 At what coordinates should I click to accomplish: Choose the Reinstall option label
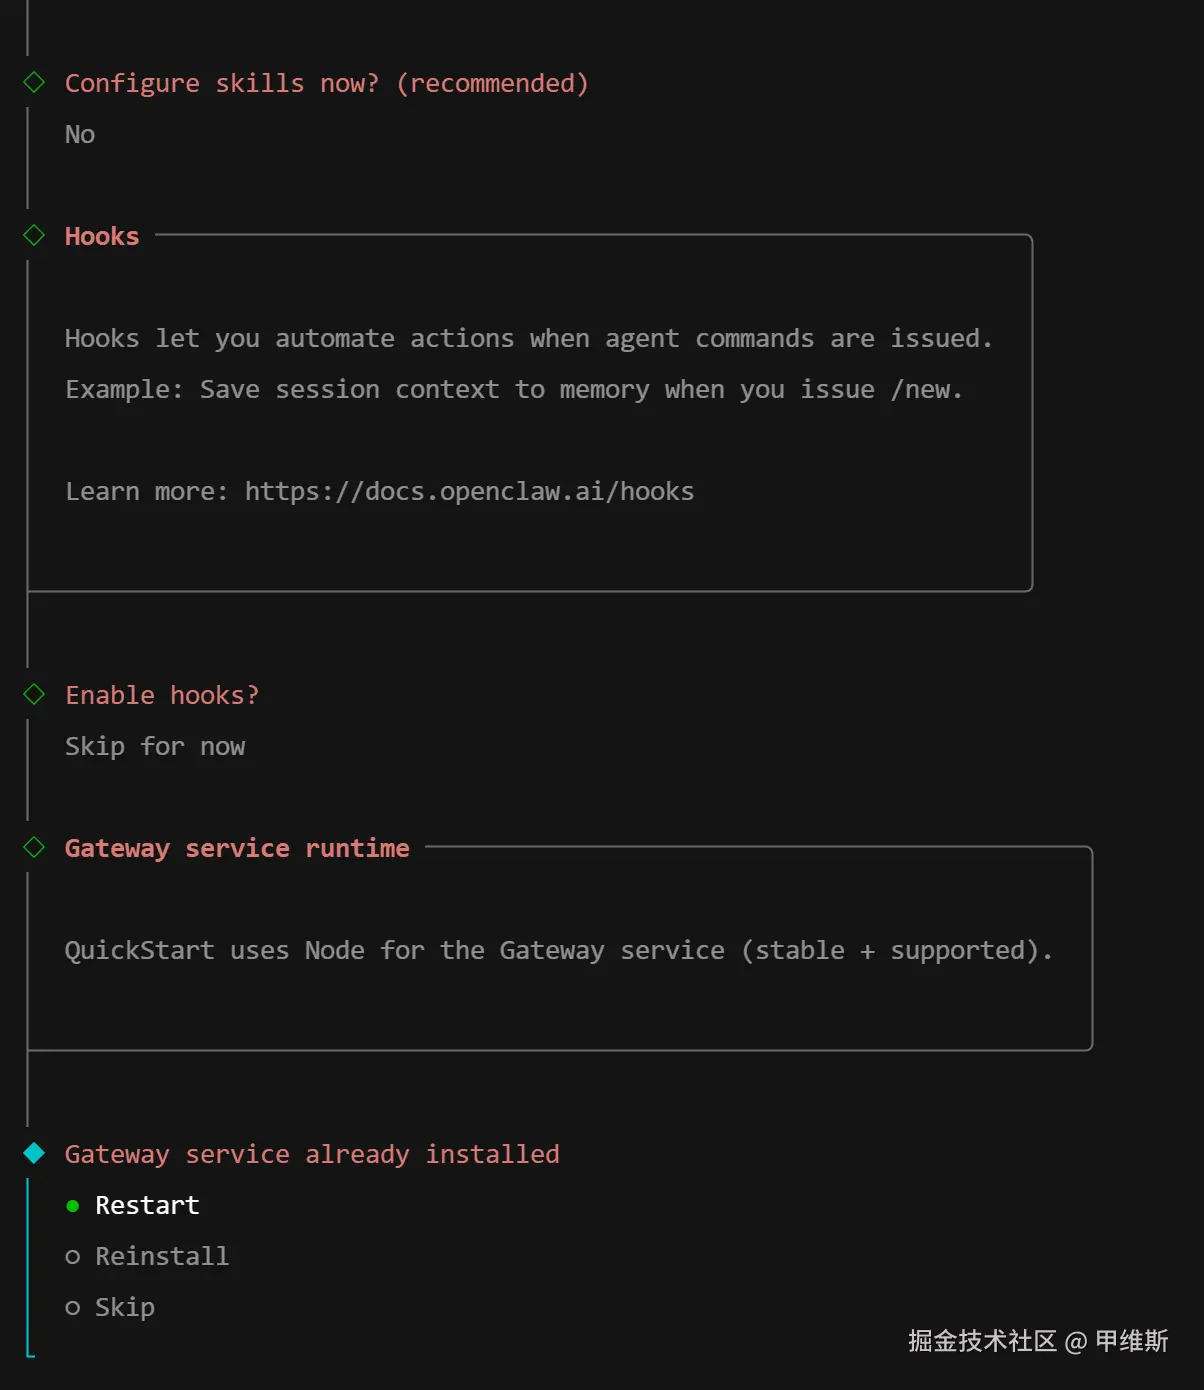pyautogui.click(x=162, y=1256)
